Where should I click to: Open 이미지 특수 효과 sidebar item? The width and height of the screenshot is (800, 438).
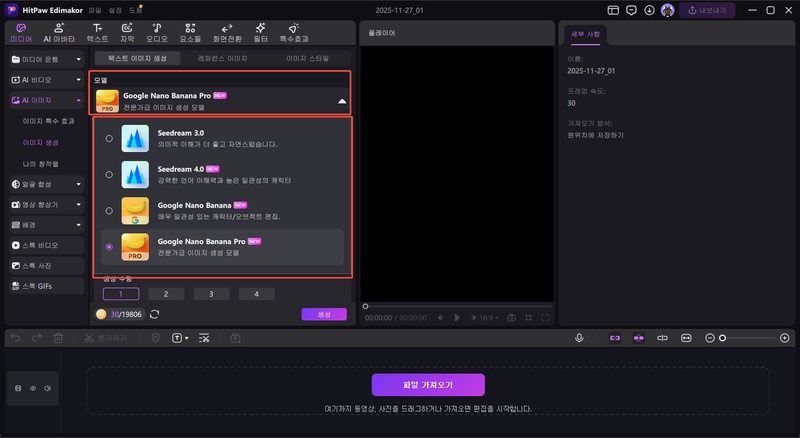click(48, 121)
